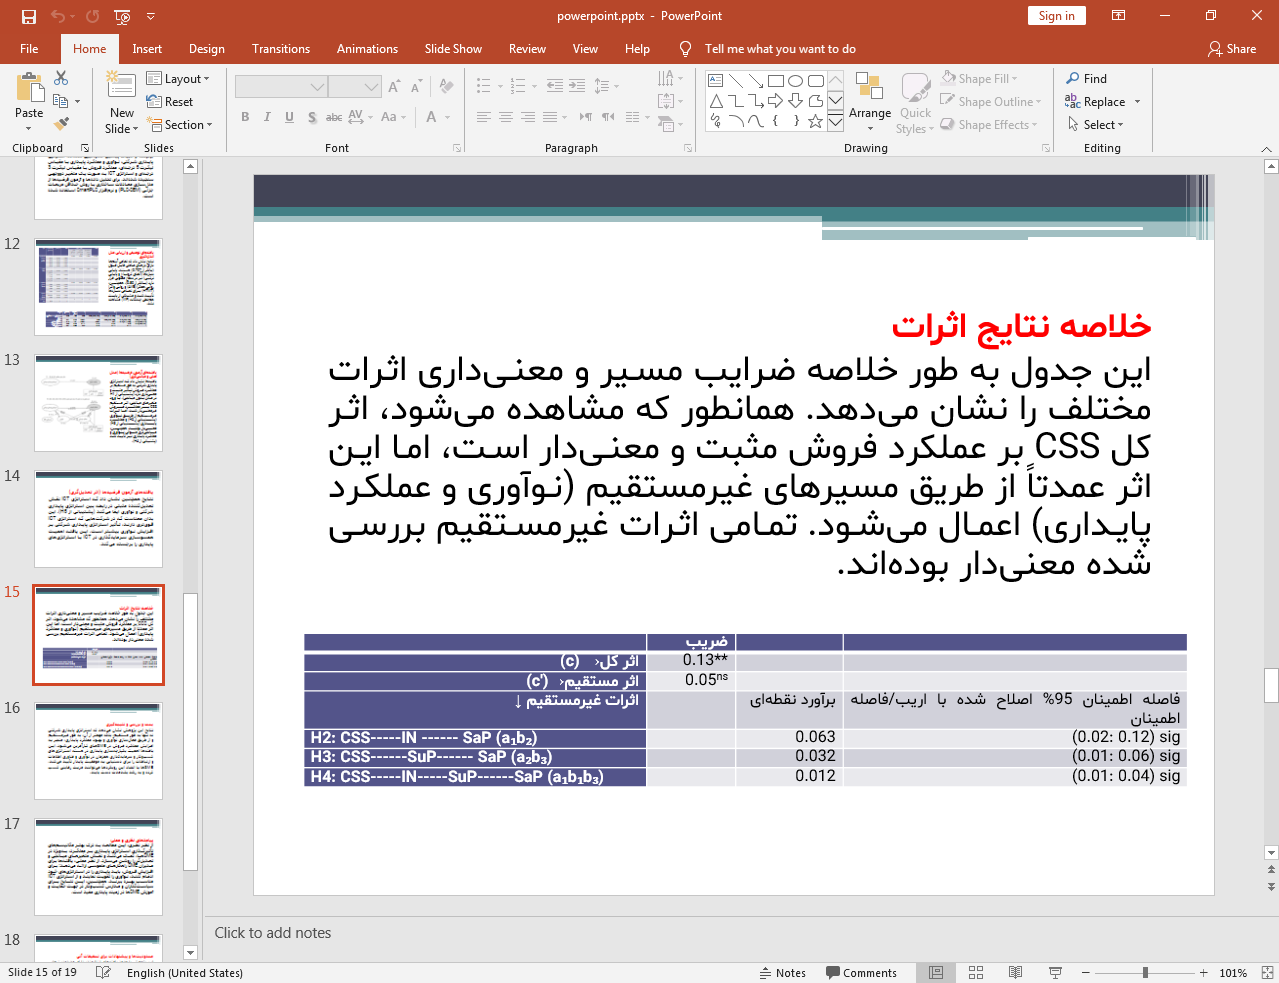1279x983 pixels.
Task: Activate the Format Painter brush
Action: (x=61, y=124)
